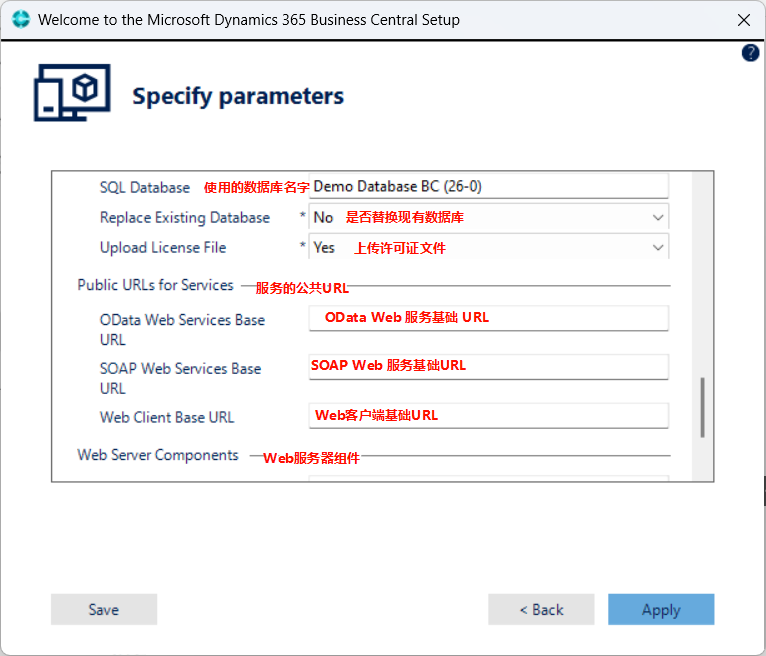Click the blue help question mark icon
Viewport: 766px width, 656px height.
(750, 53)
